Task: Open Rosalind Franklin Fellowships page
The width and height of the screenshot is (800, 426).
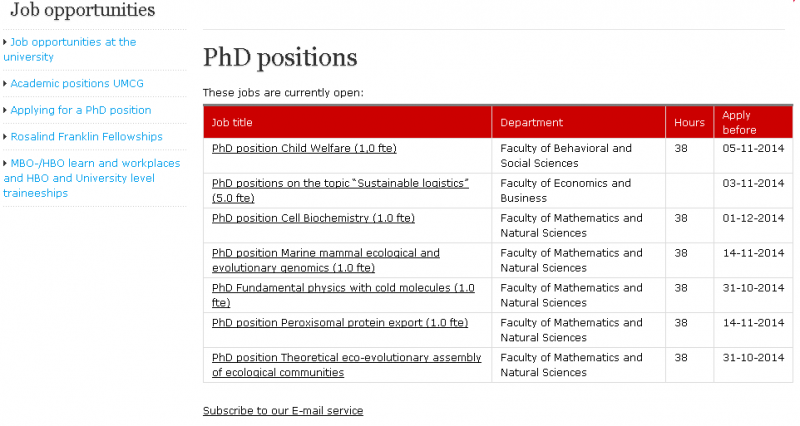Action: 86,137
